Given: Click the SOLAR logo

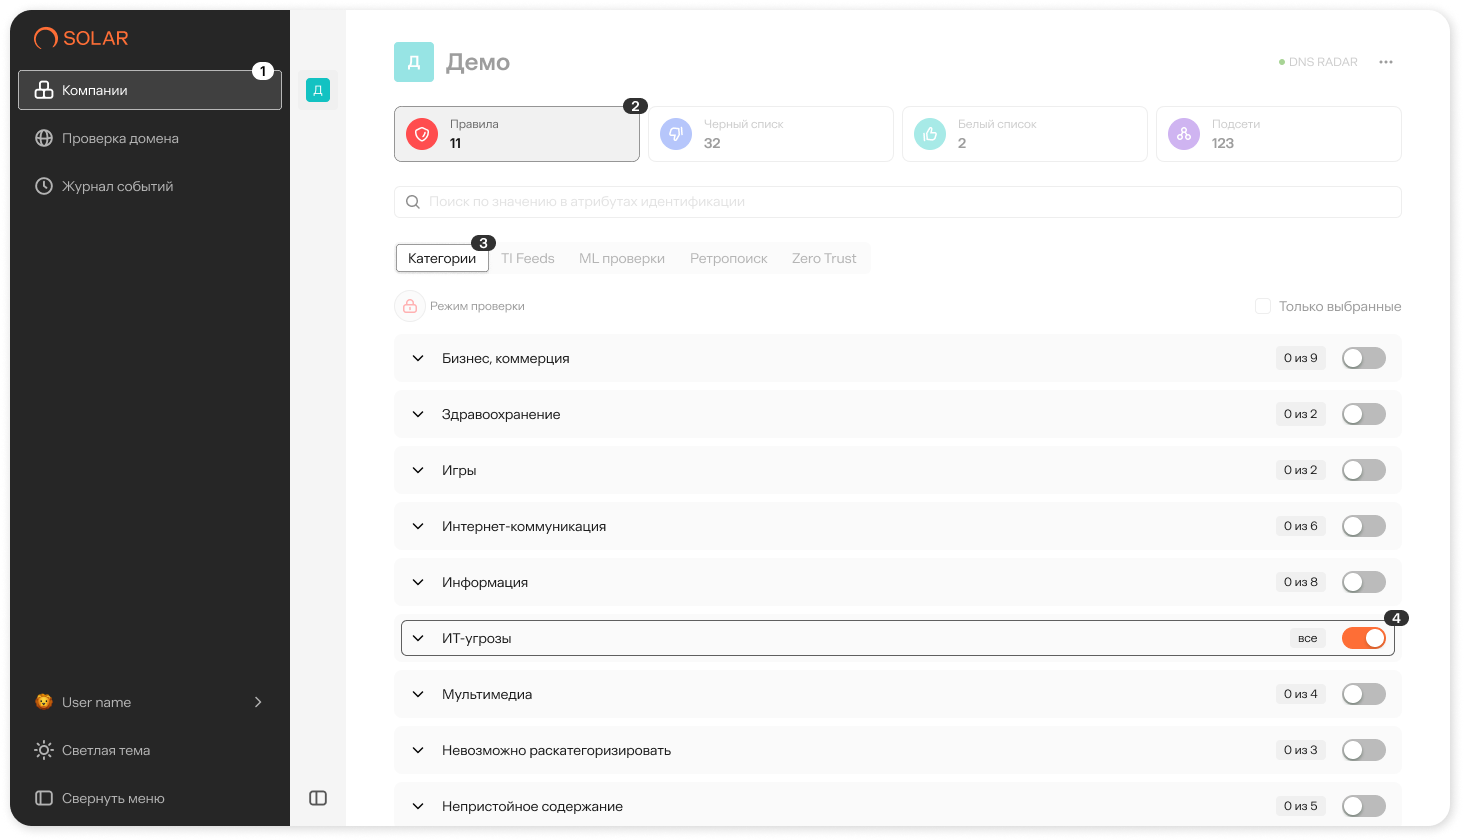Looking at the screenshot, I should click(81, 37).
